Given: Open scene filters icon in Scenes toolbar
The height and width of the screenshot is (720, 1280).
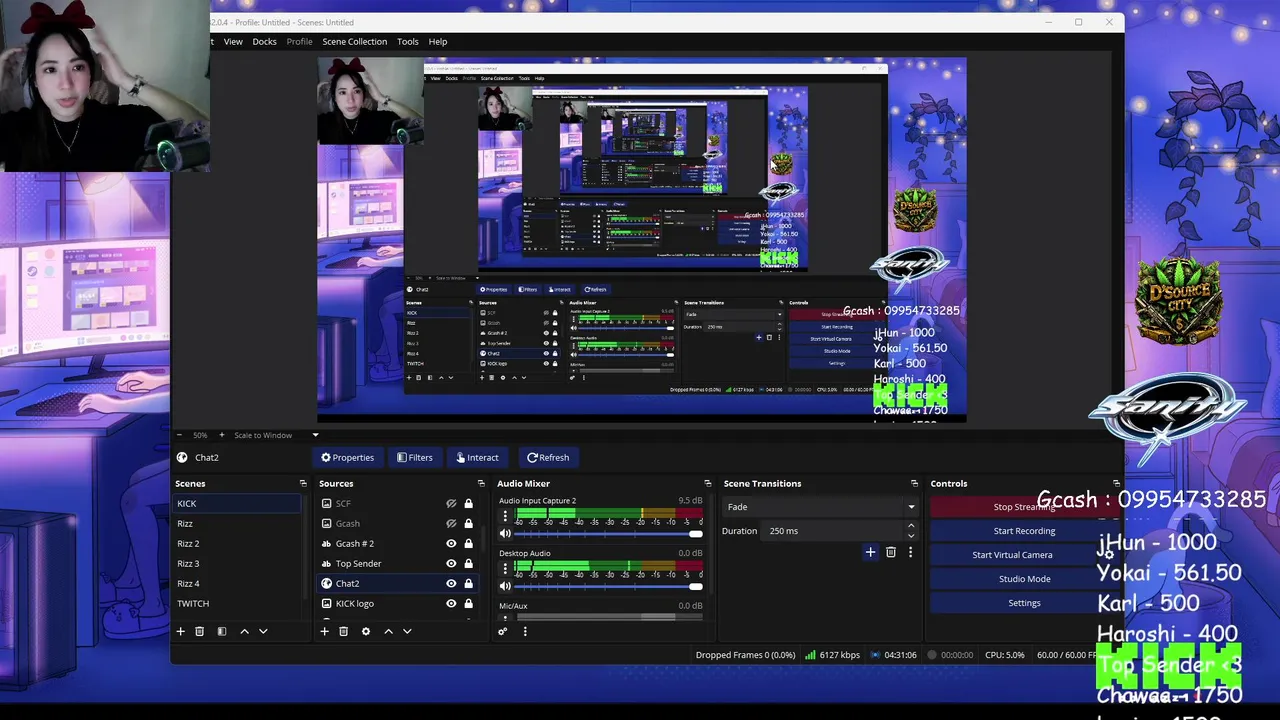Looking at the screenshot, I should point(222,631).
